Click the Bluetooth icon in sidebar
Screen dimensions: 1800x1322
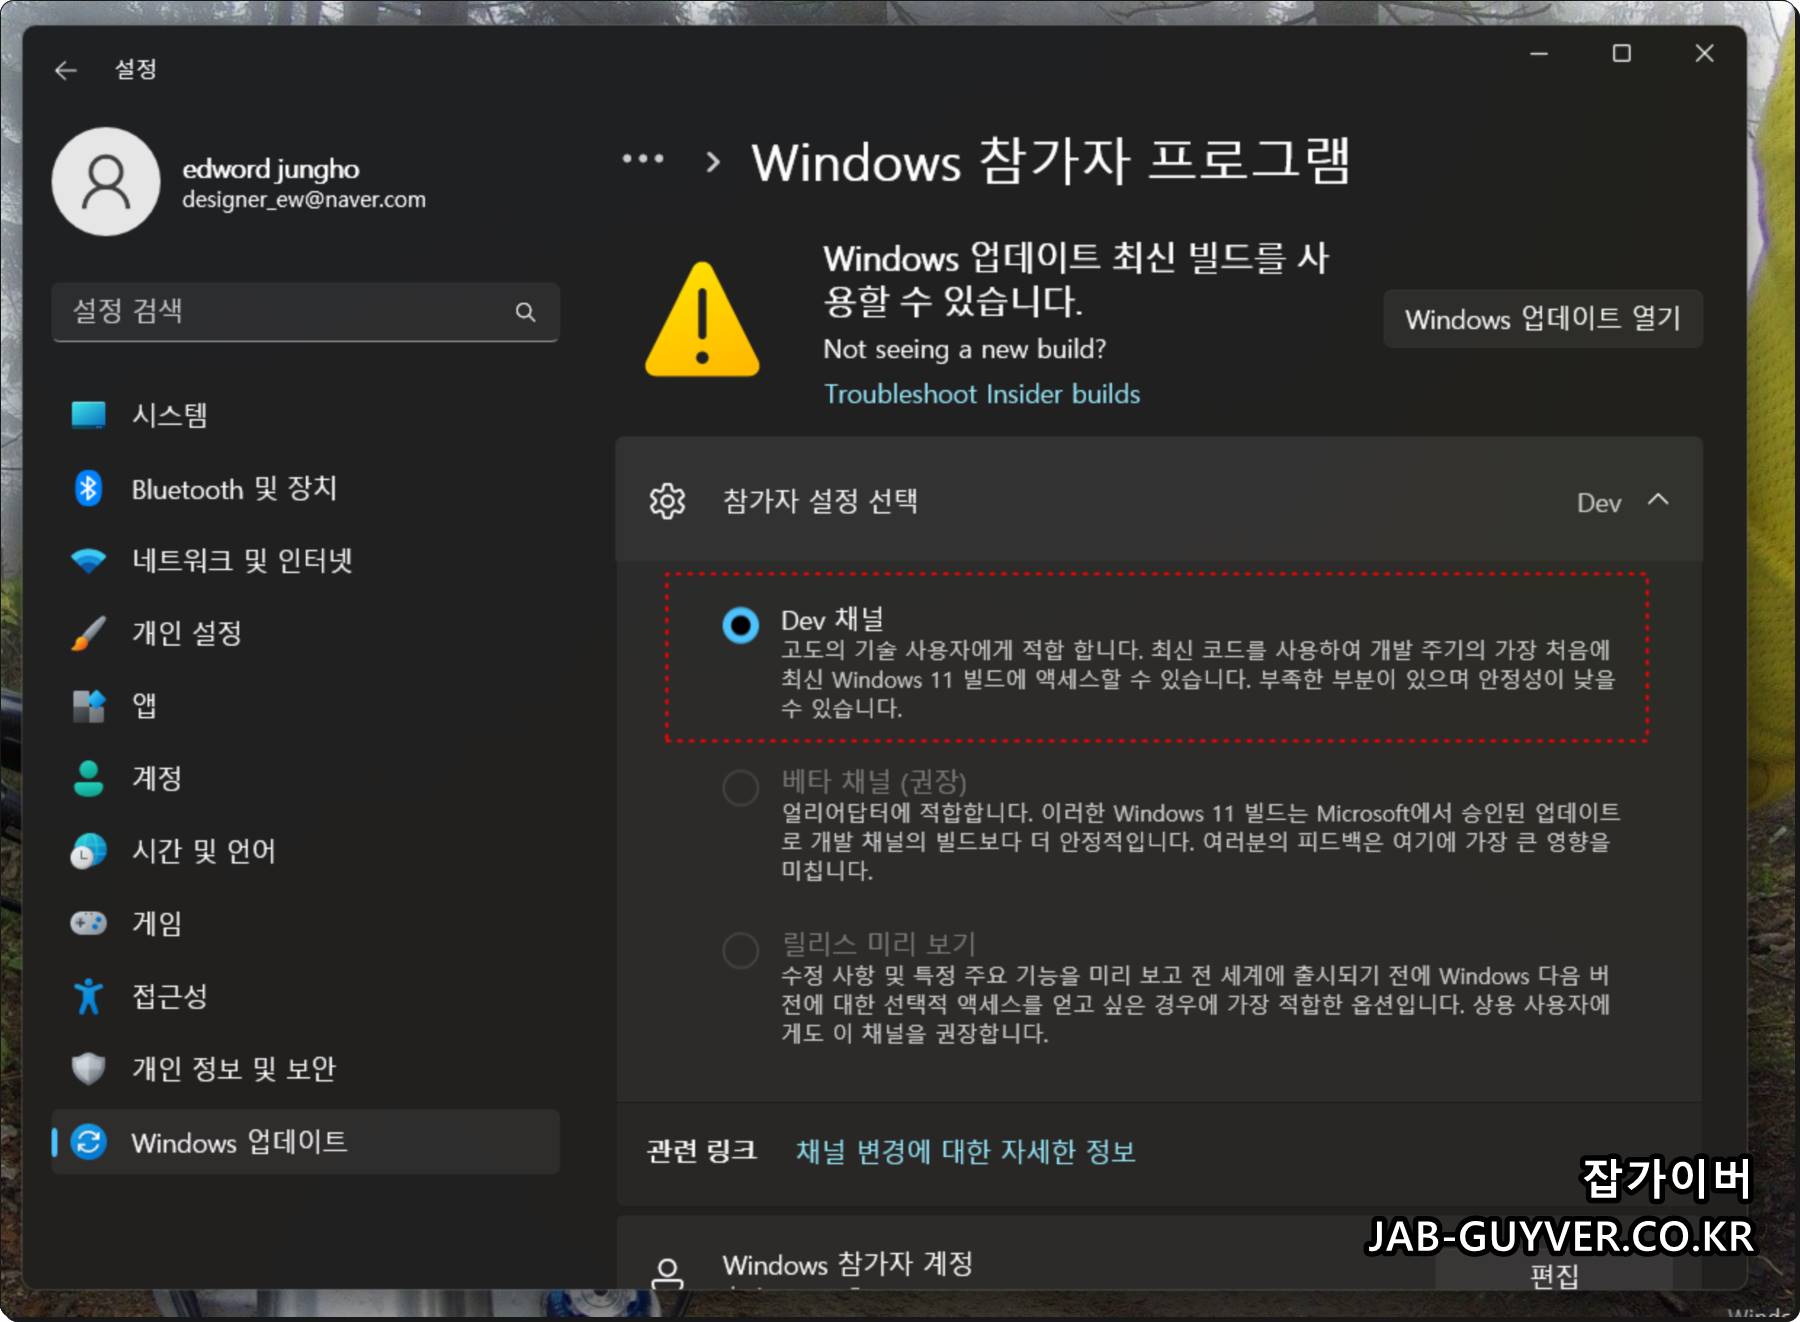[x=89, y=488]
